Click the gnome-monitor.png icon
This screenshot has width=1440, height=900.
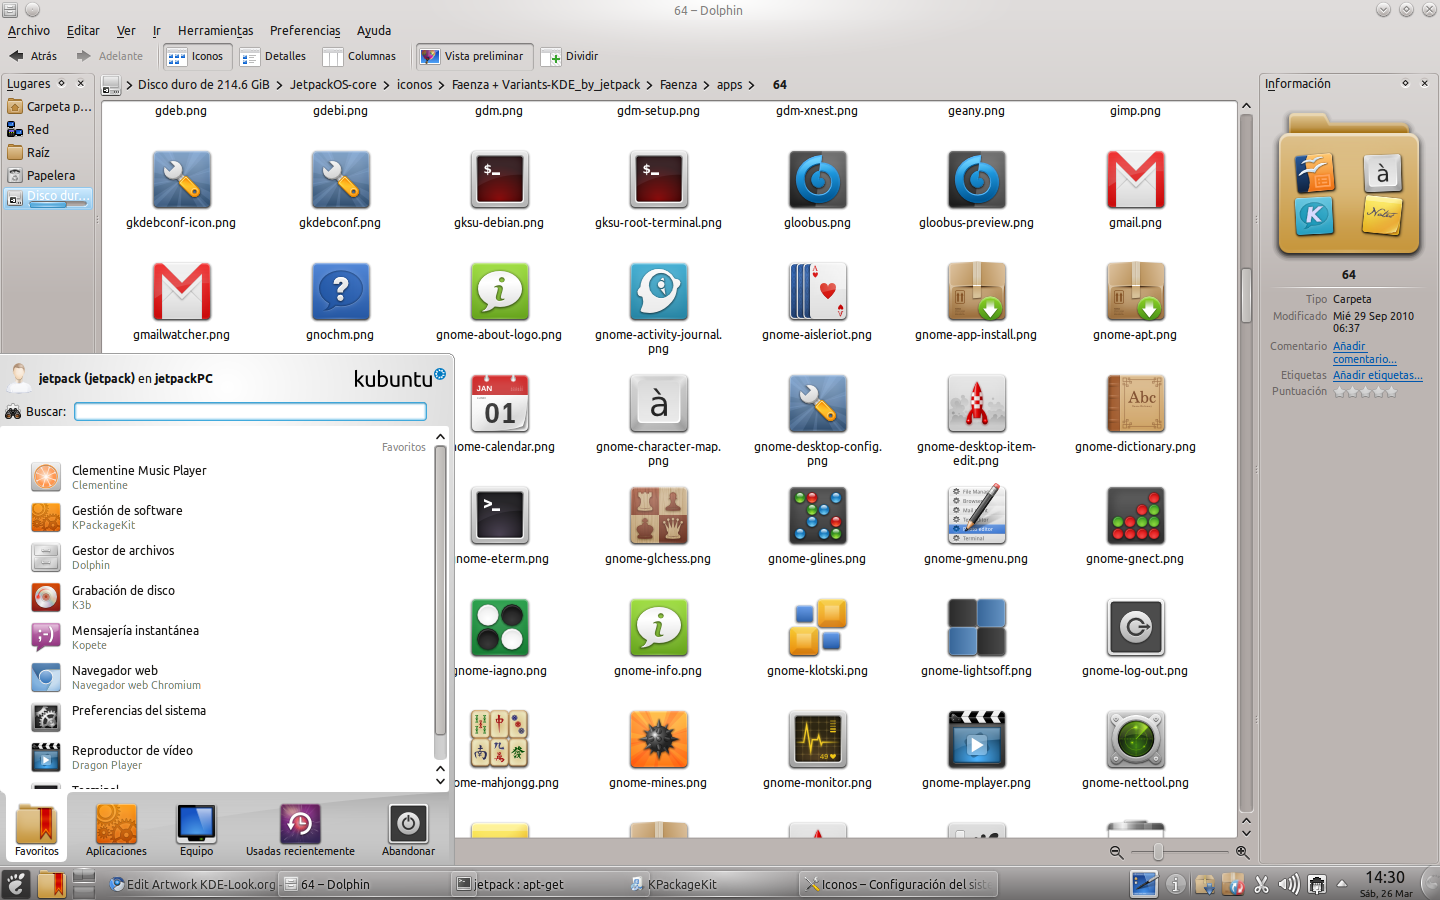(x=817, y=740)
